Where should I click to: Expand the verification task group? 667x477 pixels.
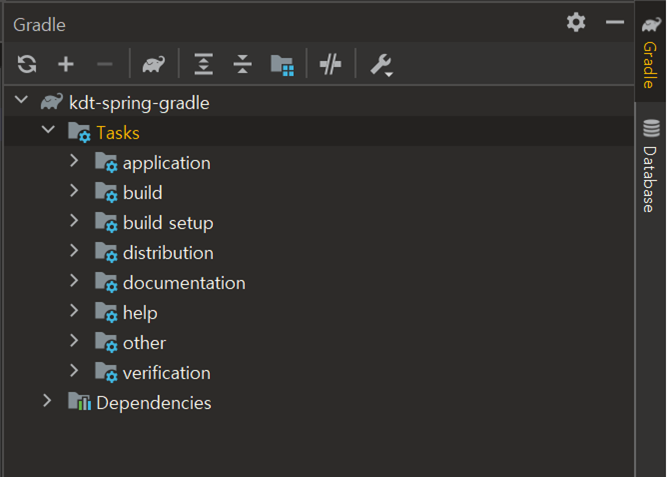coord(74,371)
